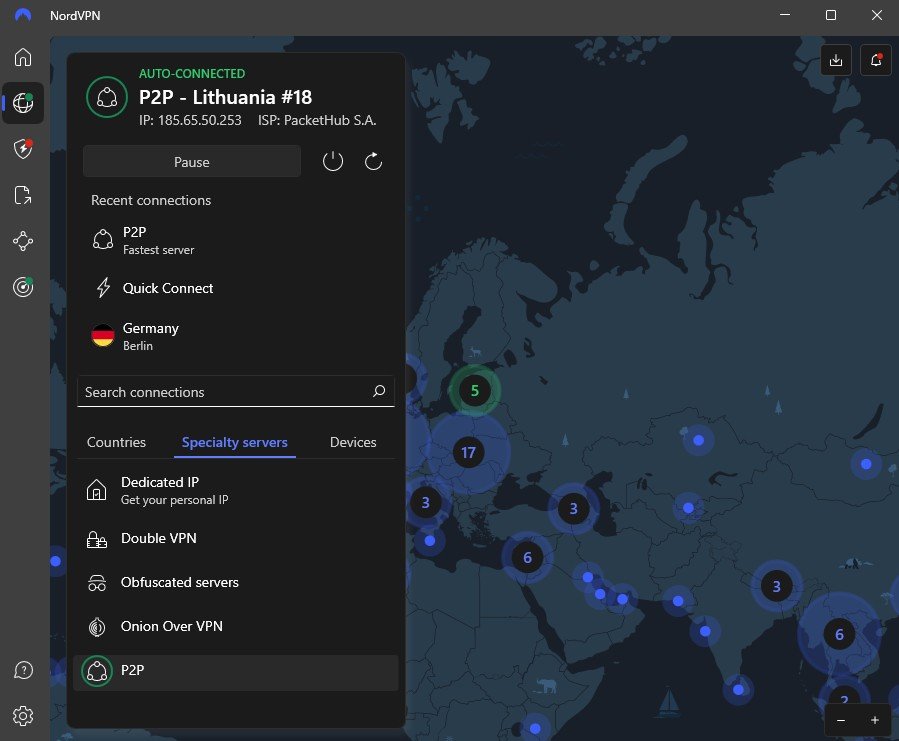
Task: Choose Quick Connect from recent connections
Action: (x=235, y=288)
